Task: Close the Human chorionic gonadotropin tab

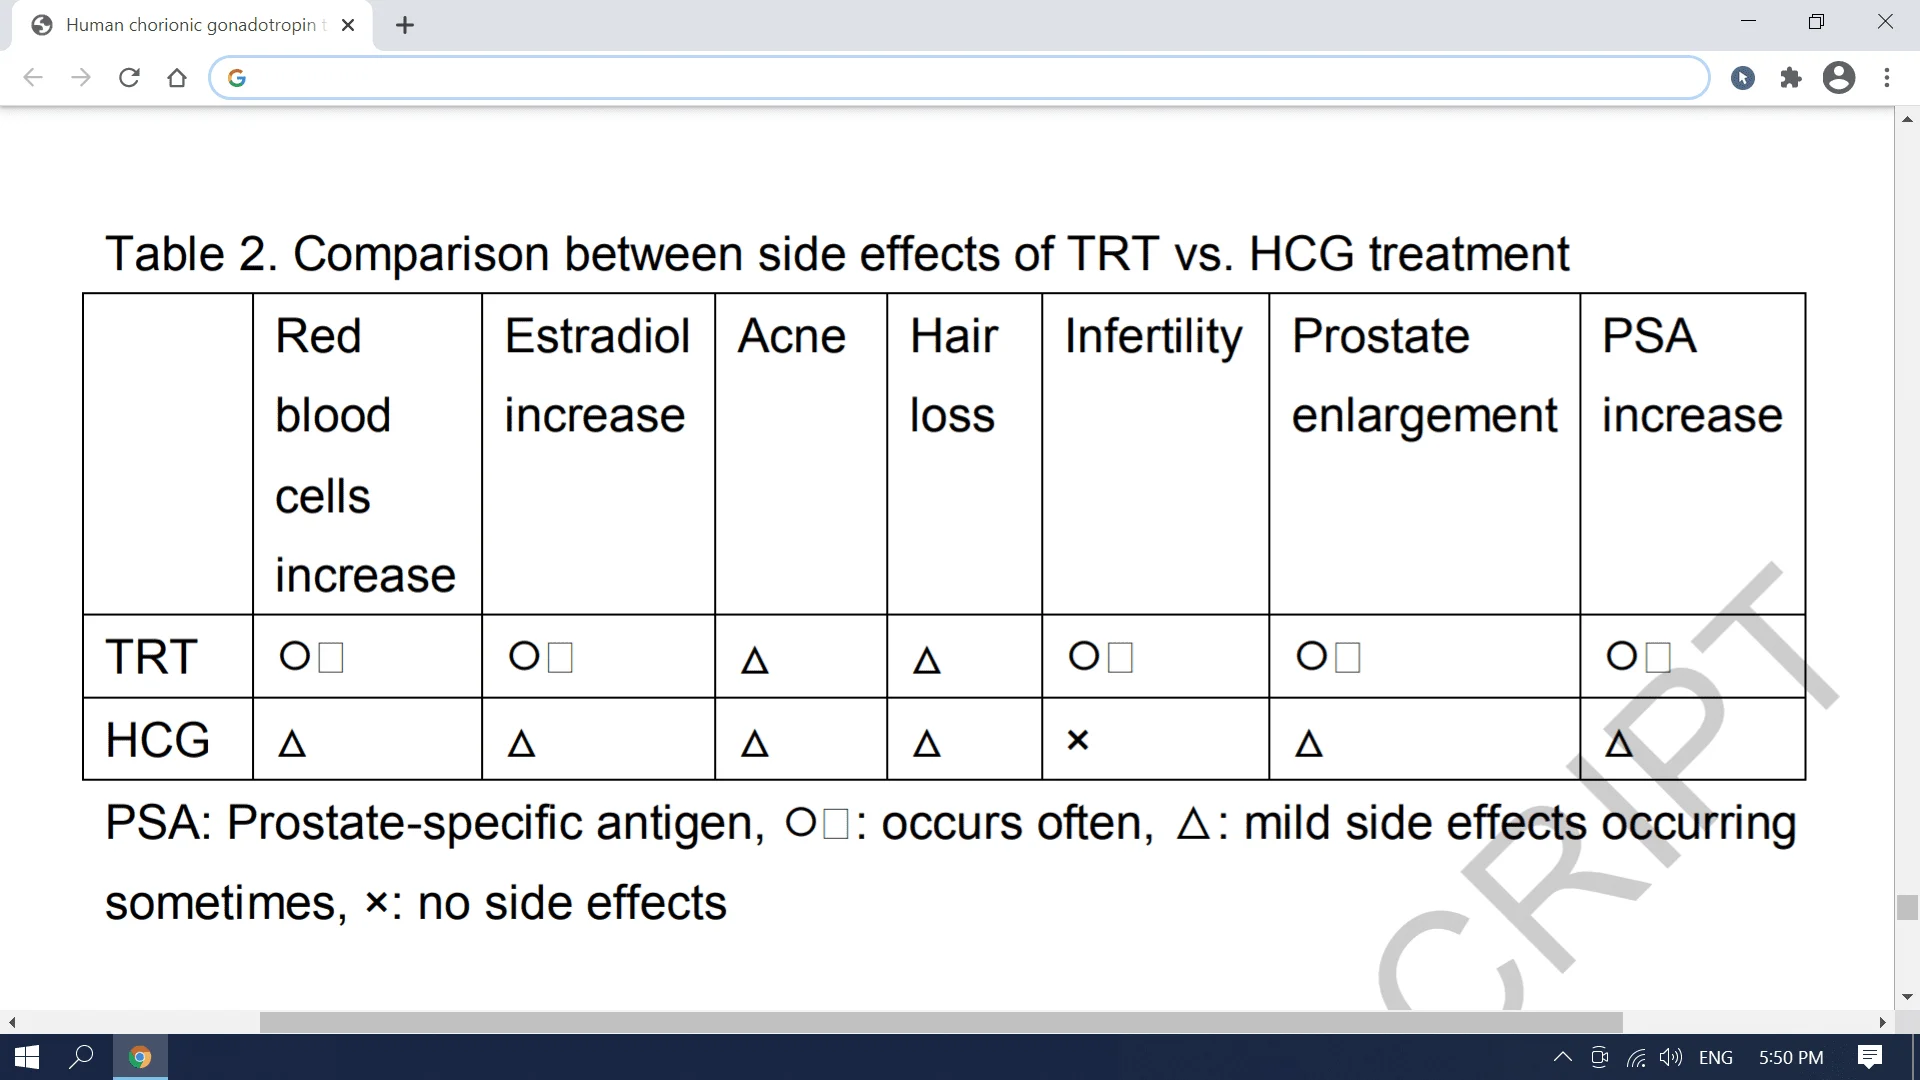Action: pyautogui.click(x=348, y=25)
